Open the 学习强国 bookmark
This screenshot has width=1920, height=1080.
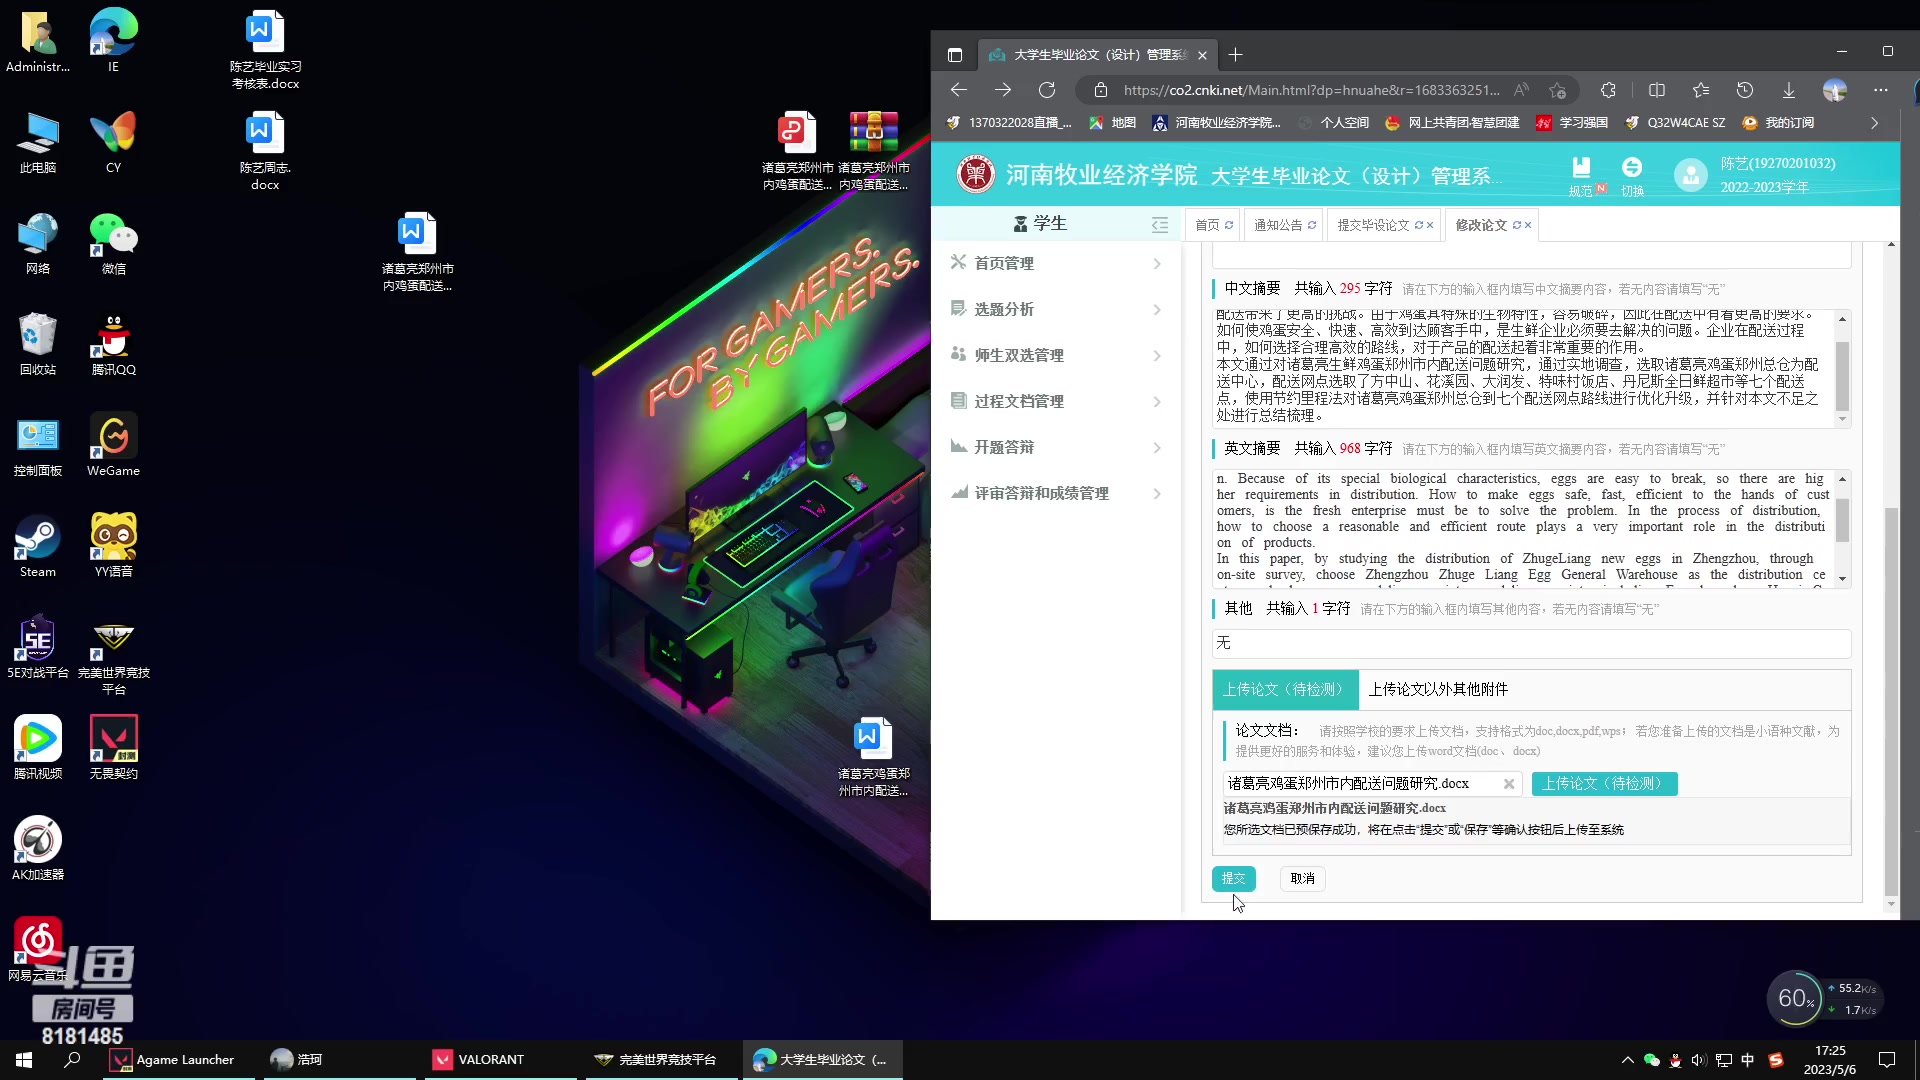1572,123
